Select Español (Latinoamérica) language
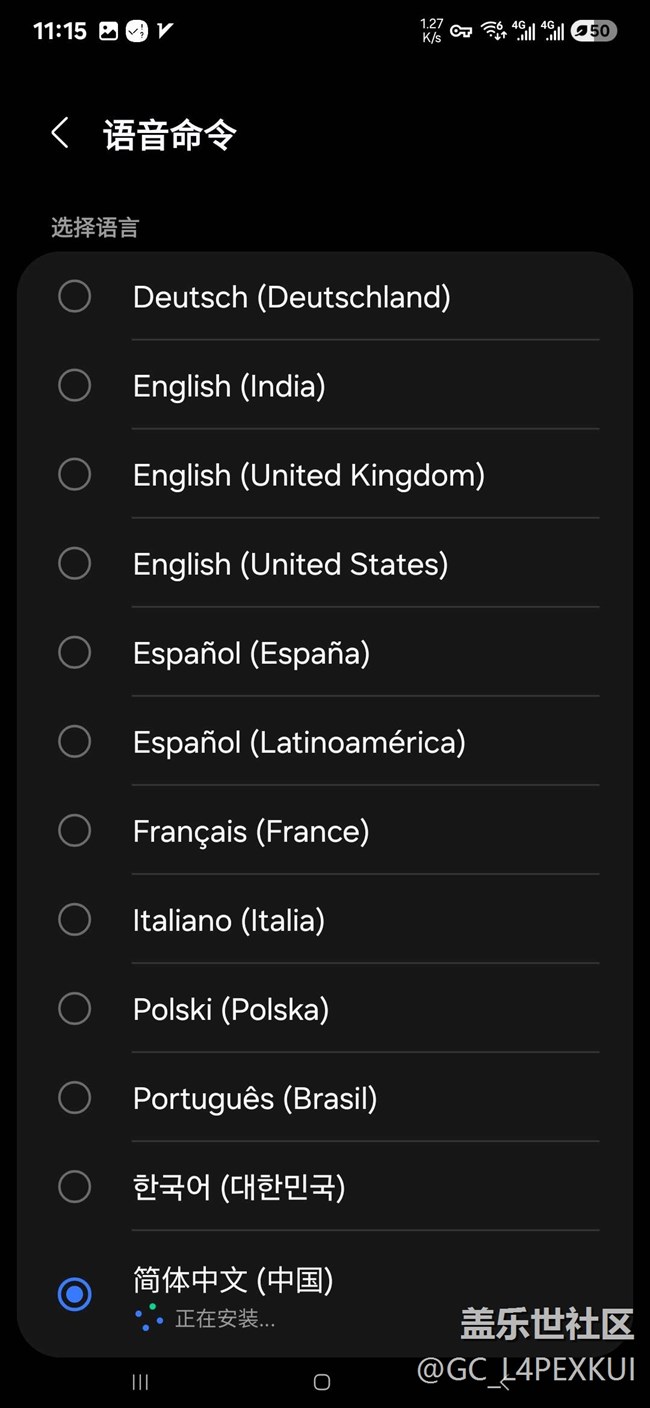650x1408 pixels. tap(324, 741)
